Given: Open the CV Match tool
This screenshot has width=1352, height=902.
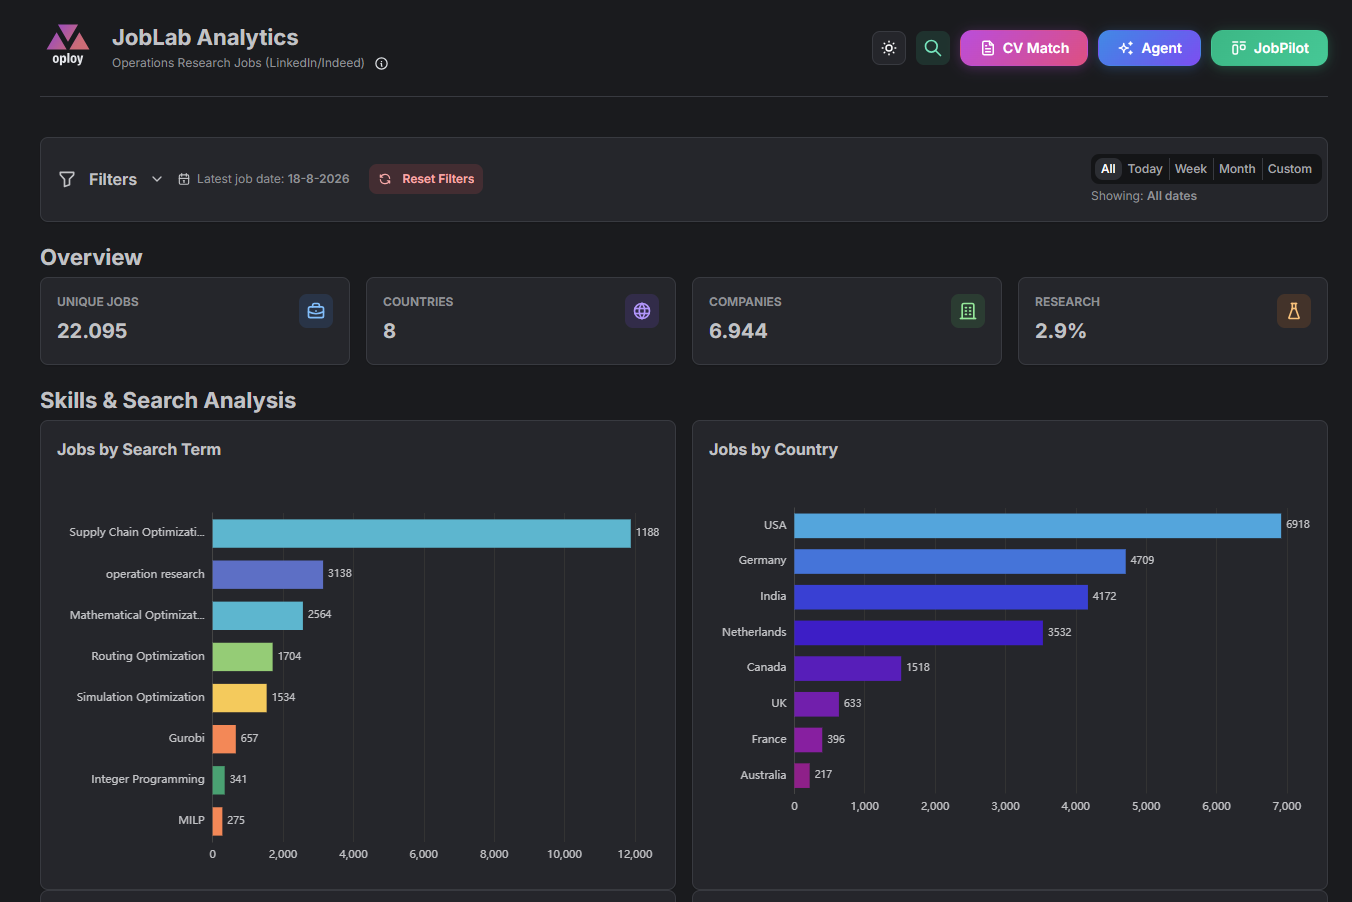Looking at the screenshot, I should point(1024,48).
